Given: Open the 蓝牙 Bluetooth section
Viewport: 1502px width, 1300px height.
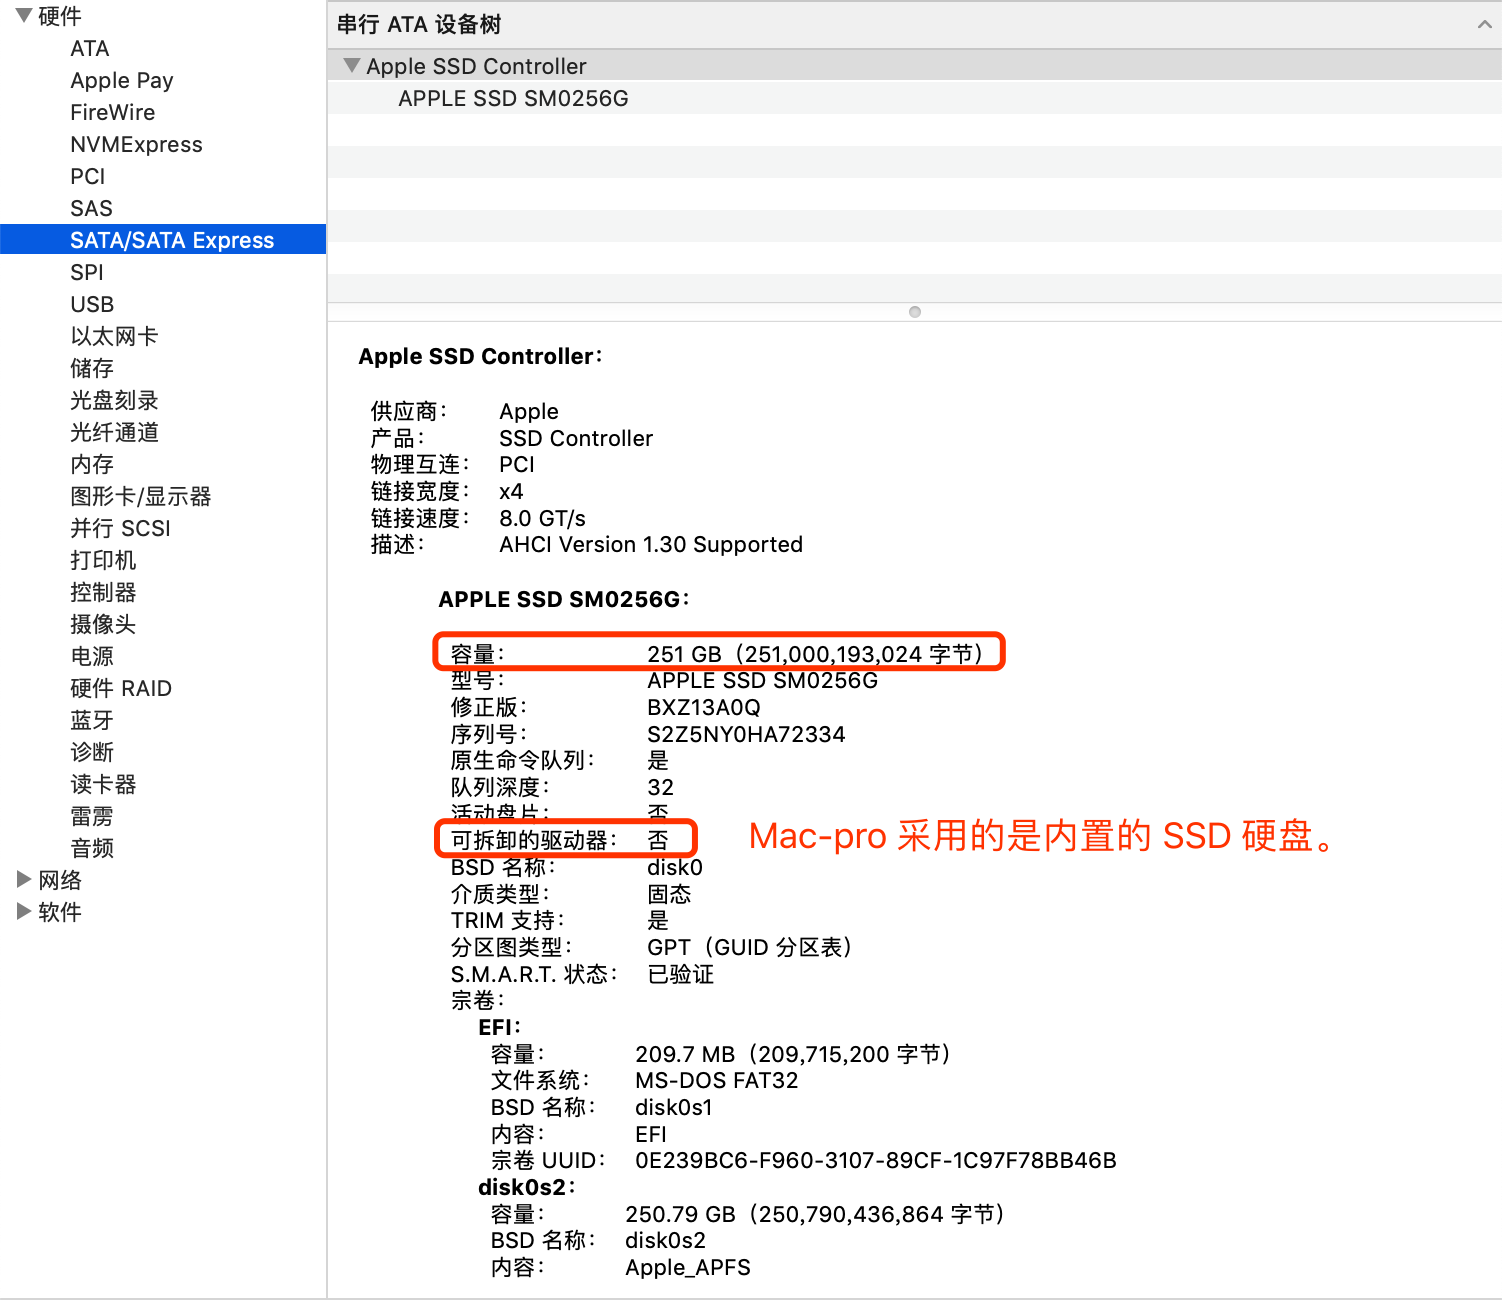Looking at the screenshot, I should [x=92, y=720].
